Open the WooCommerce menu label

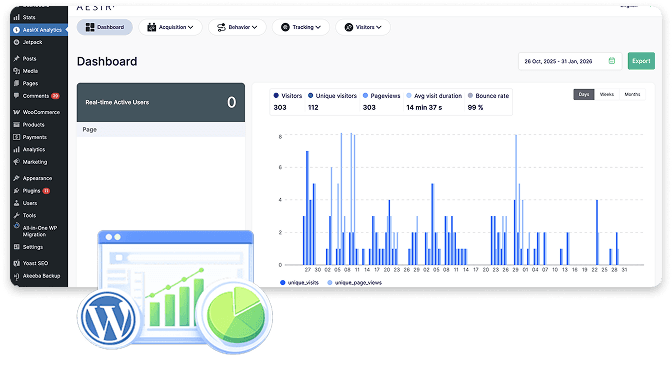pos(41,112)
